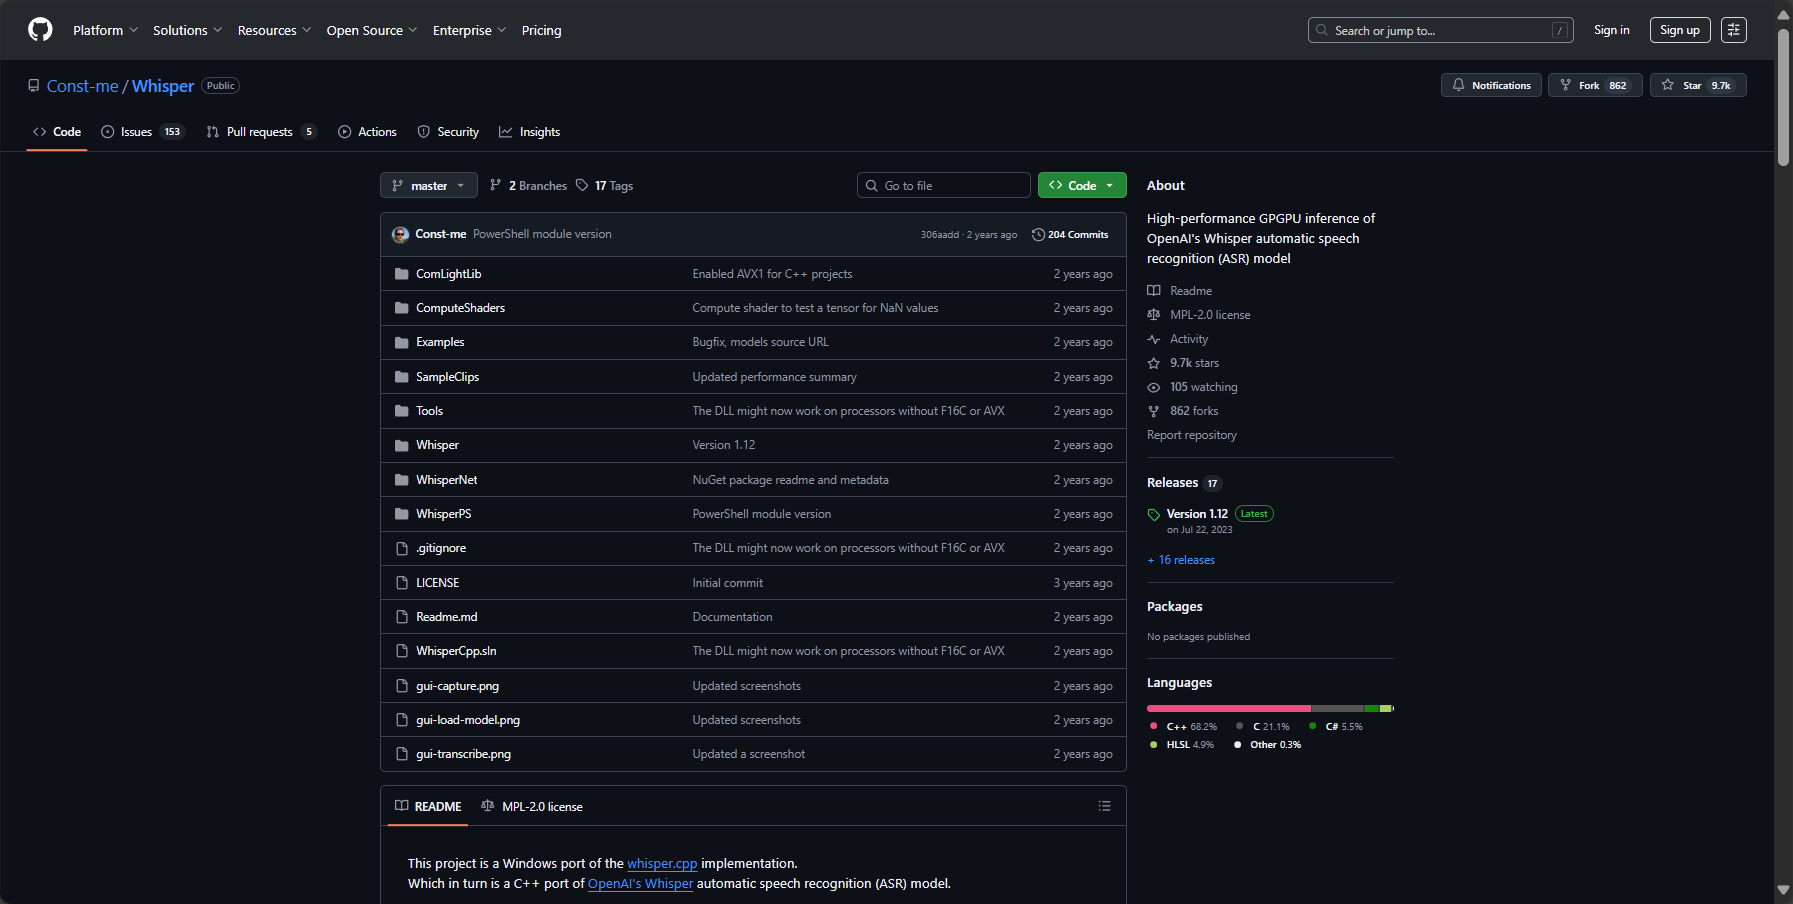1793x904 pixels.
Task: Show the + 16 releases link
Action: point(1181,560)
